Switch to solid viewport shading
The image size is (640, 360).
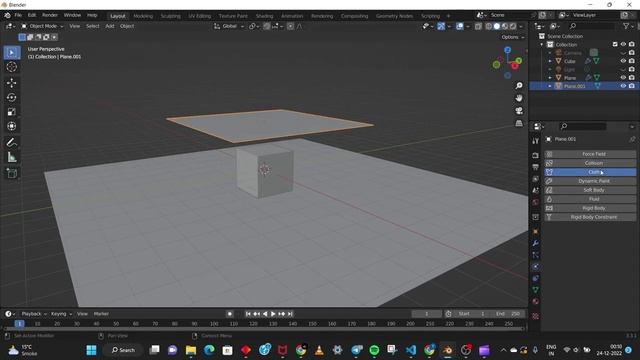pos(496,26)
